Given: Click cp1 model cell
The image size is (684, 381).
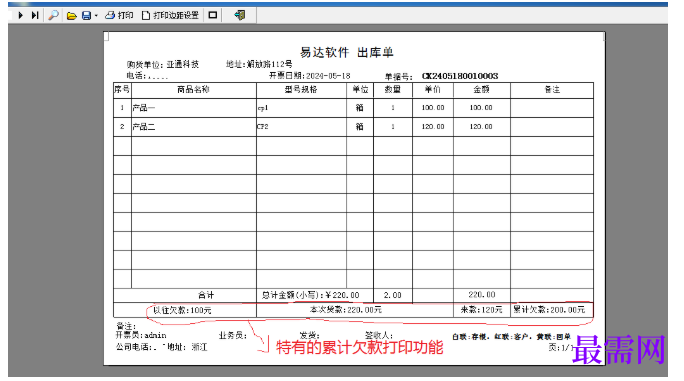Looking at the screenshot, I should 263,108.
